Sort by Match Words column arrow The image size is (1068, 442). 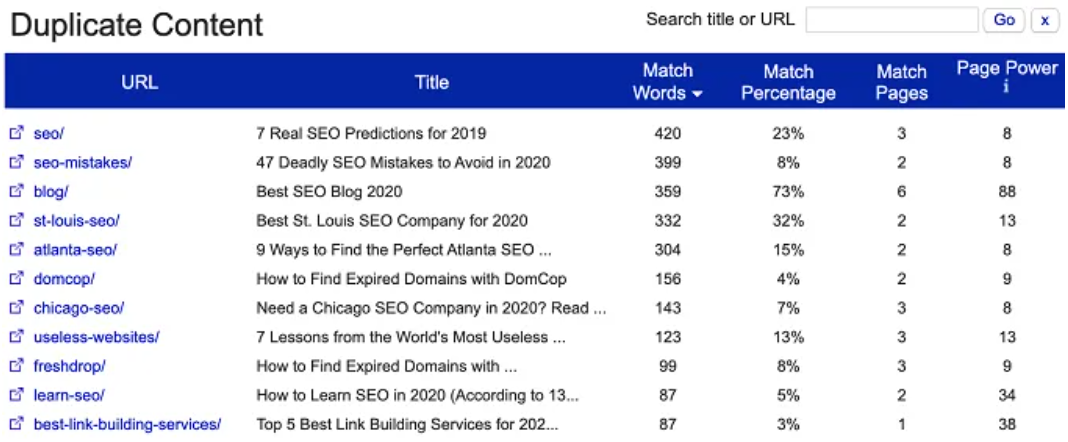[696, 94]
